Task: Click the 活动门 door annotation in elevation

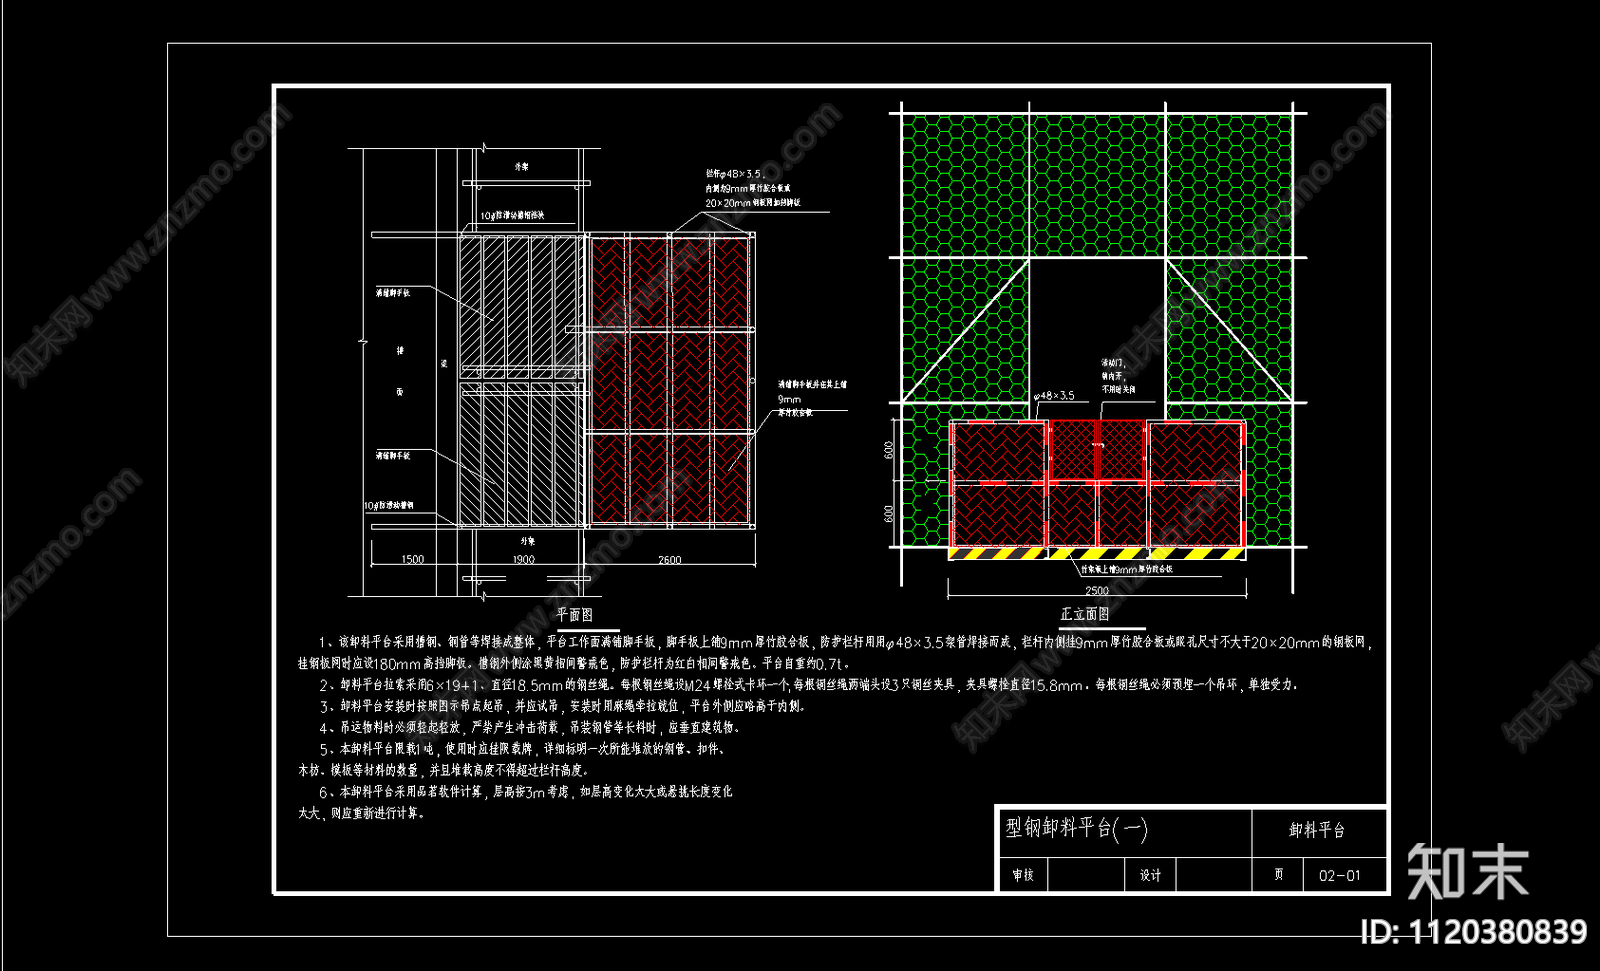Action: (x=1118, y=376)
